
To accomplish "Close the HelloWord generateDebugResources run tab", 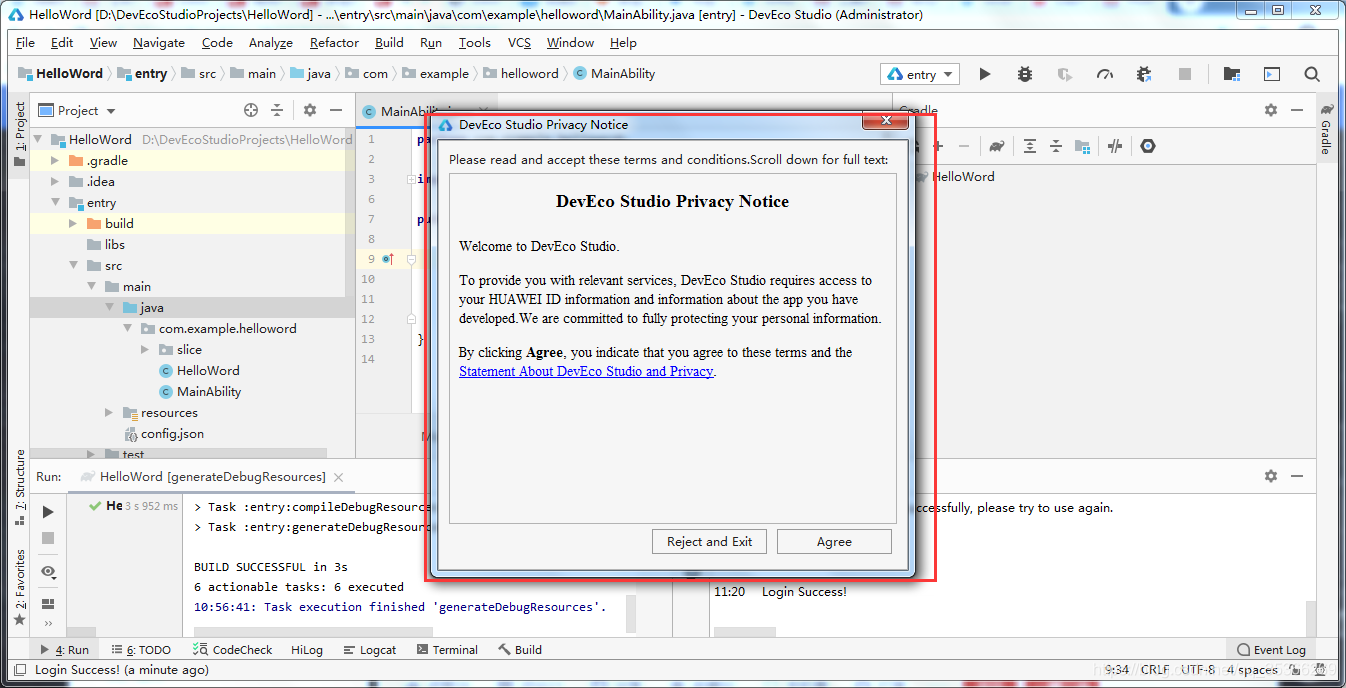I will [x=338, y=477].
